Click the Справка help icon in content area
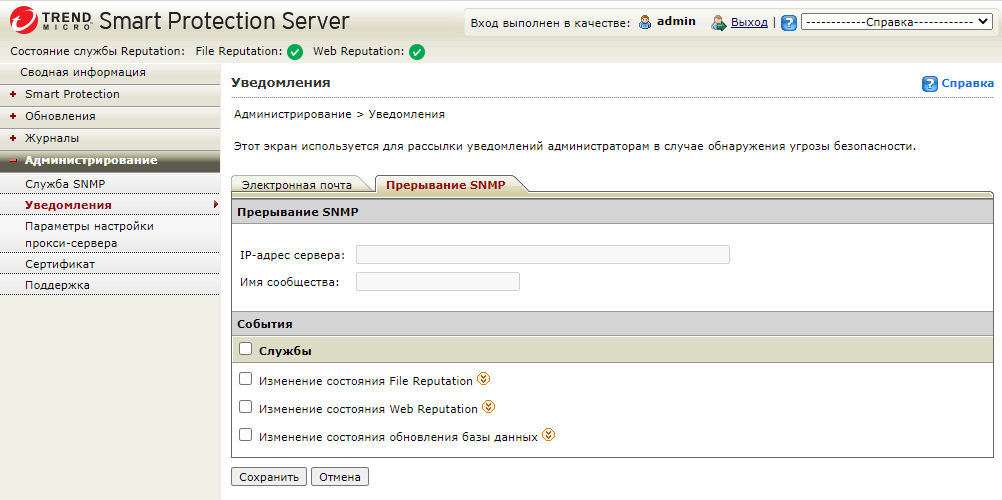The width and height of the screenshot is (1002, 500). 930,84
